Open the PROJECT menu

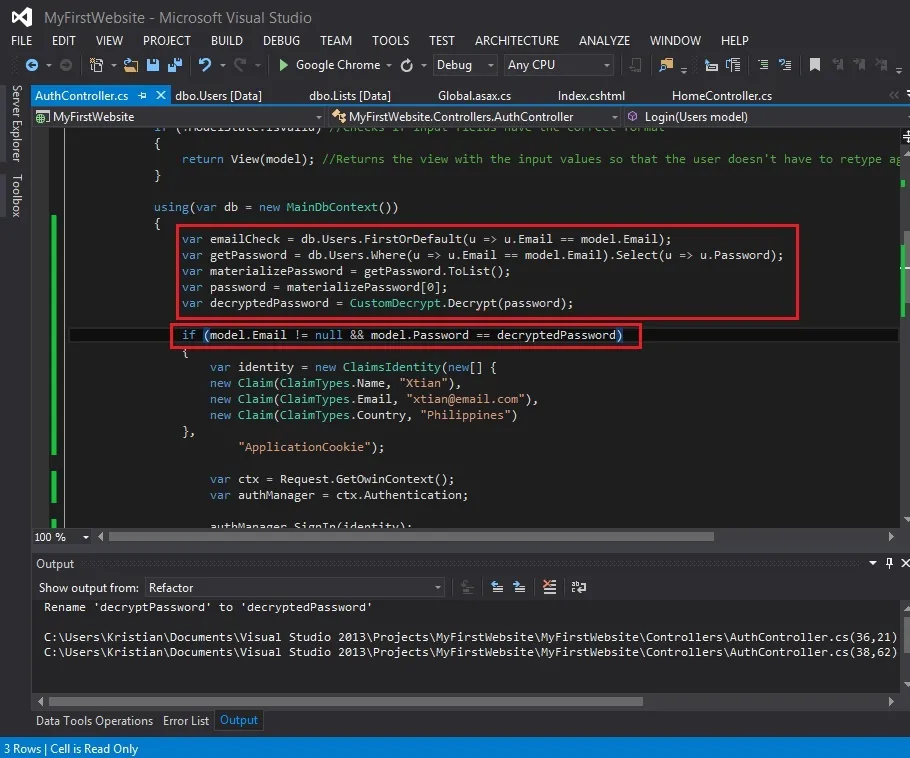coord(167,41)
